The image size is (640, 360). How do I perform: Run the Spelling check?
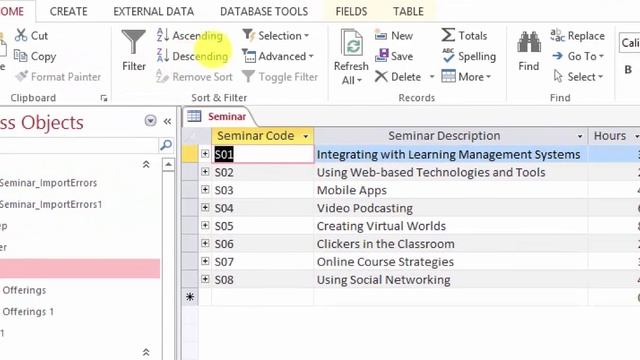[x=469, y=56]
